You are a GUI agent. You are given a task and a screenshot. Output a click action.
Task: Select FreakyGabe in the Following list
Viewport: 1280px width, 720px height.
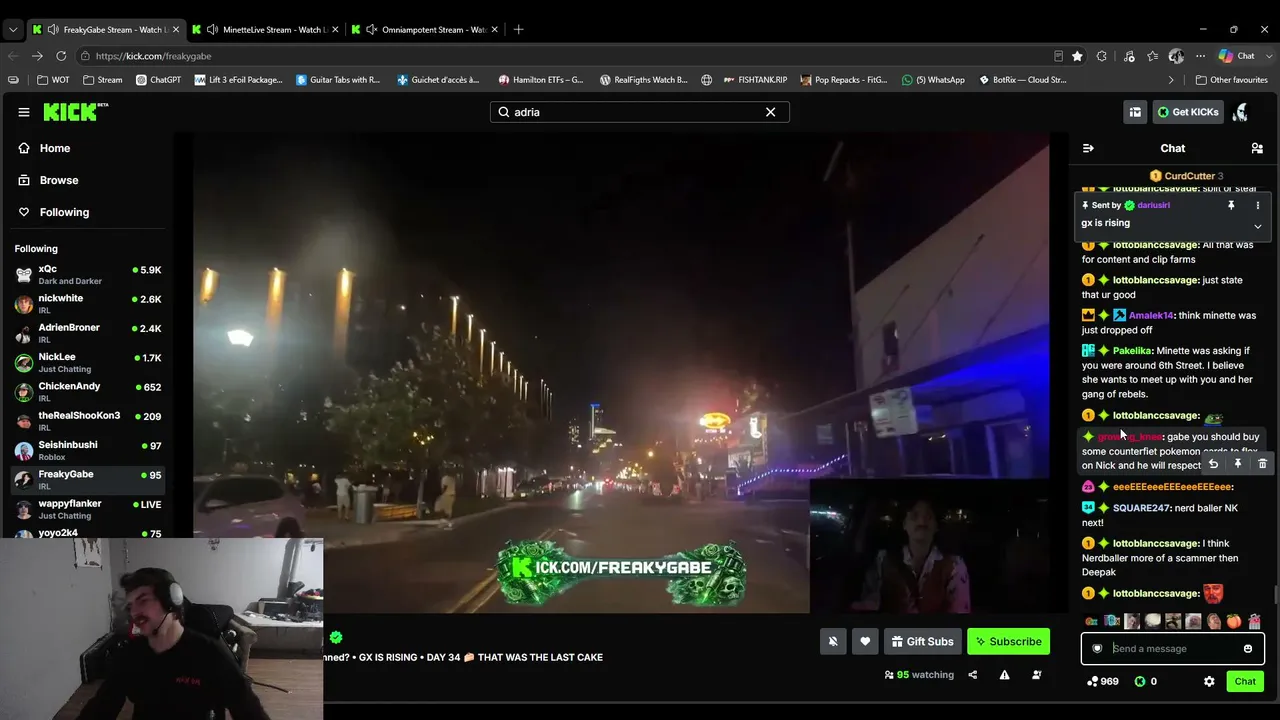88,479
